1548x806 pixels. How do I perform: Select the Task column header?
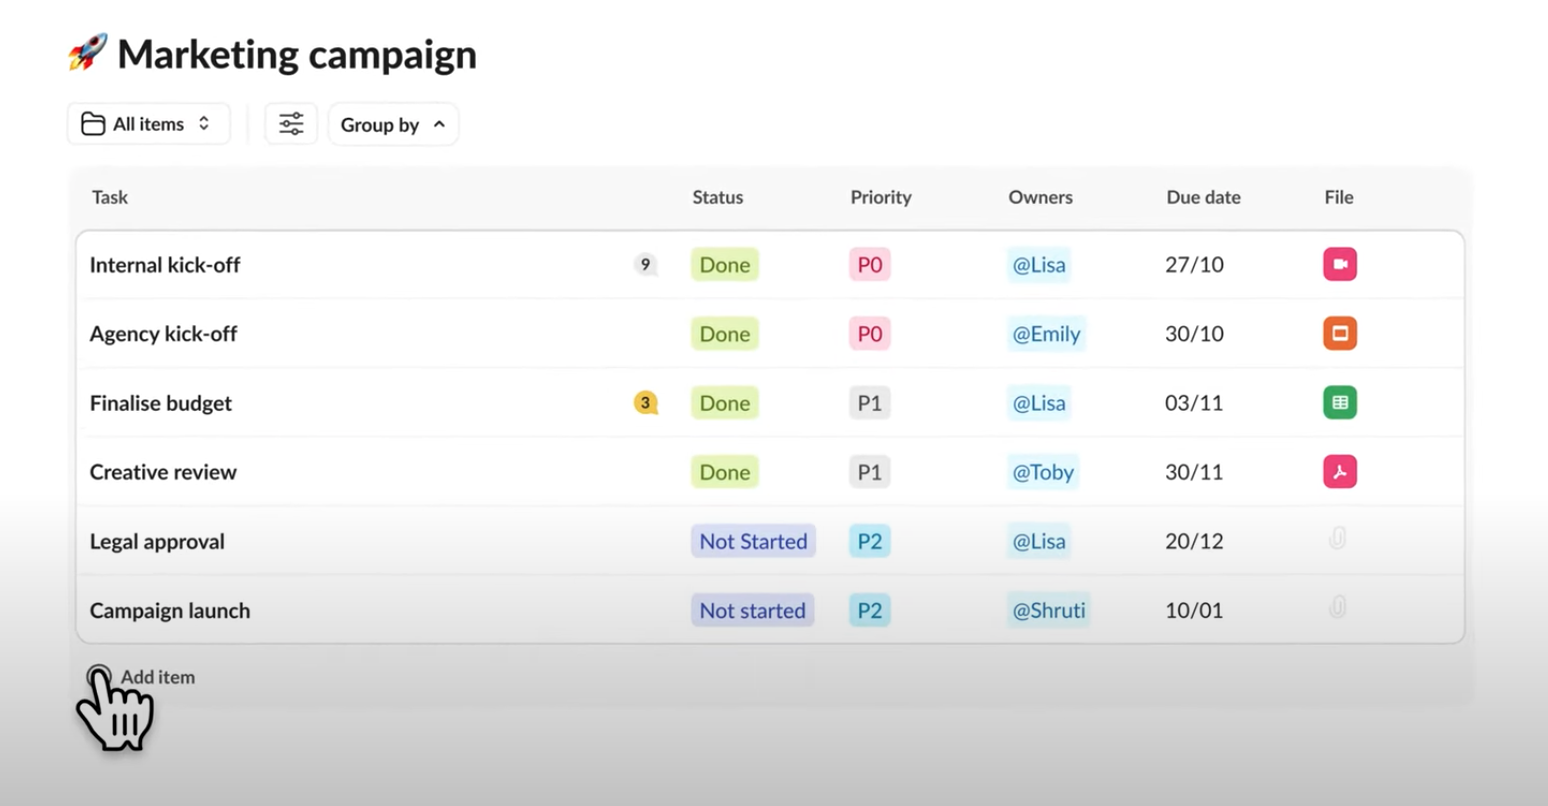coord(109,197)
